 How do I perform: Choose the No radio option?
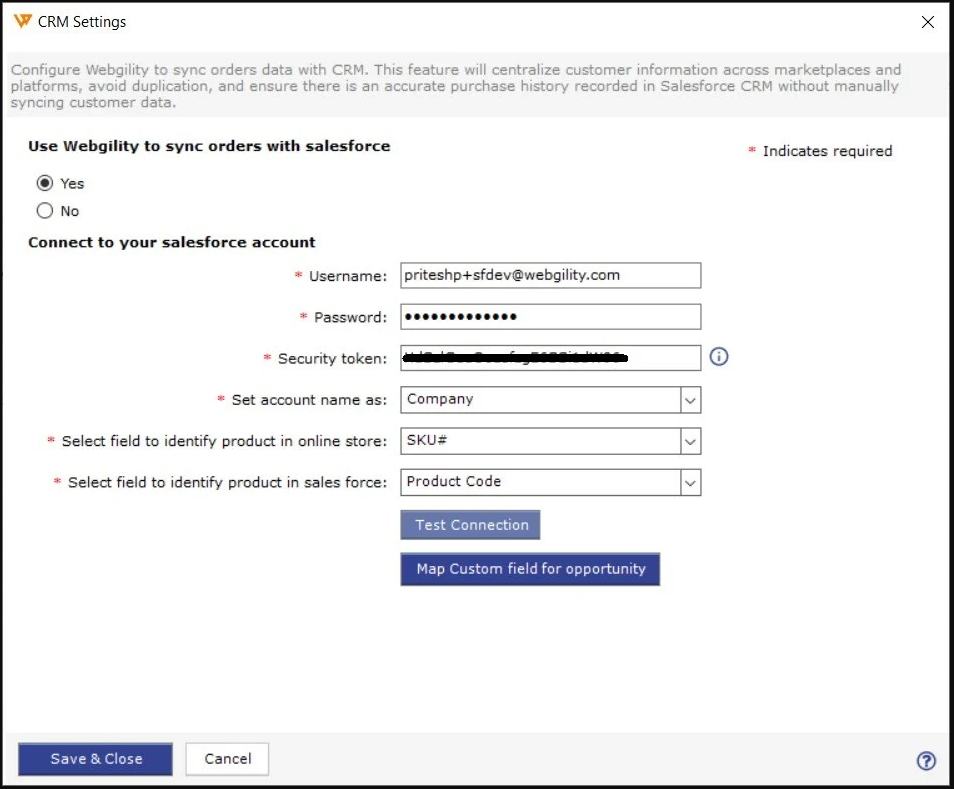[44, 211]
